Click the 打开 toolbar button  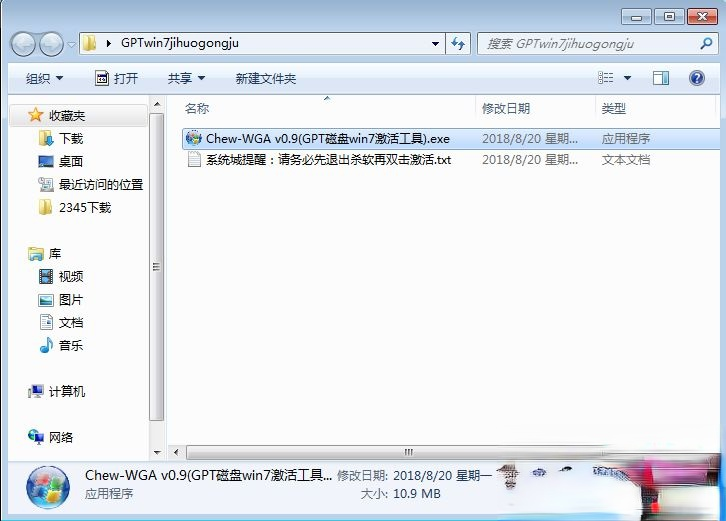click(116, 78)
